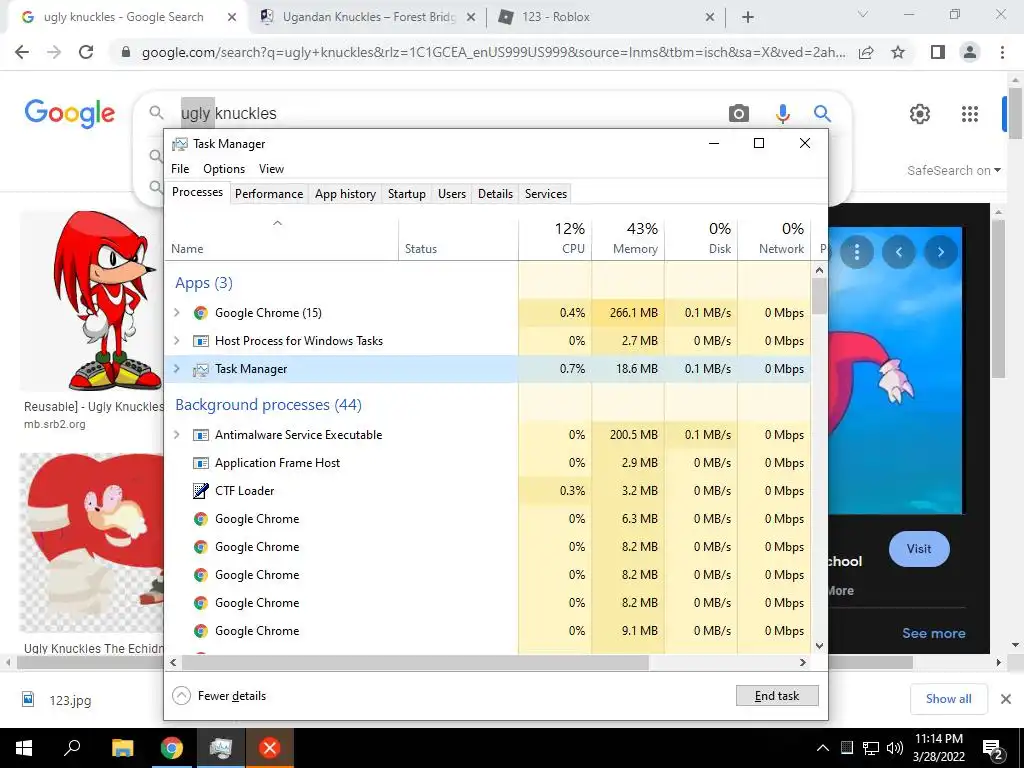The image size is (1024, 768).
Task: Open Task Manager Options menu
Action: tap(224, 169)
